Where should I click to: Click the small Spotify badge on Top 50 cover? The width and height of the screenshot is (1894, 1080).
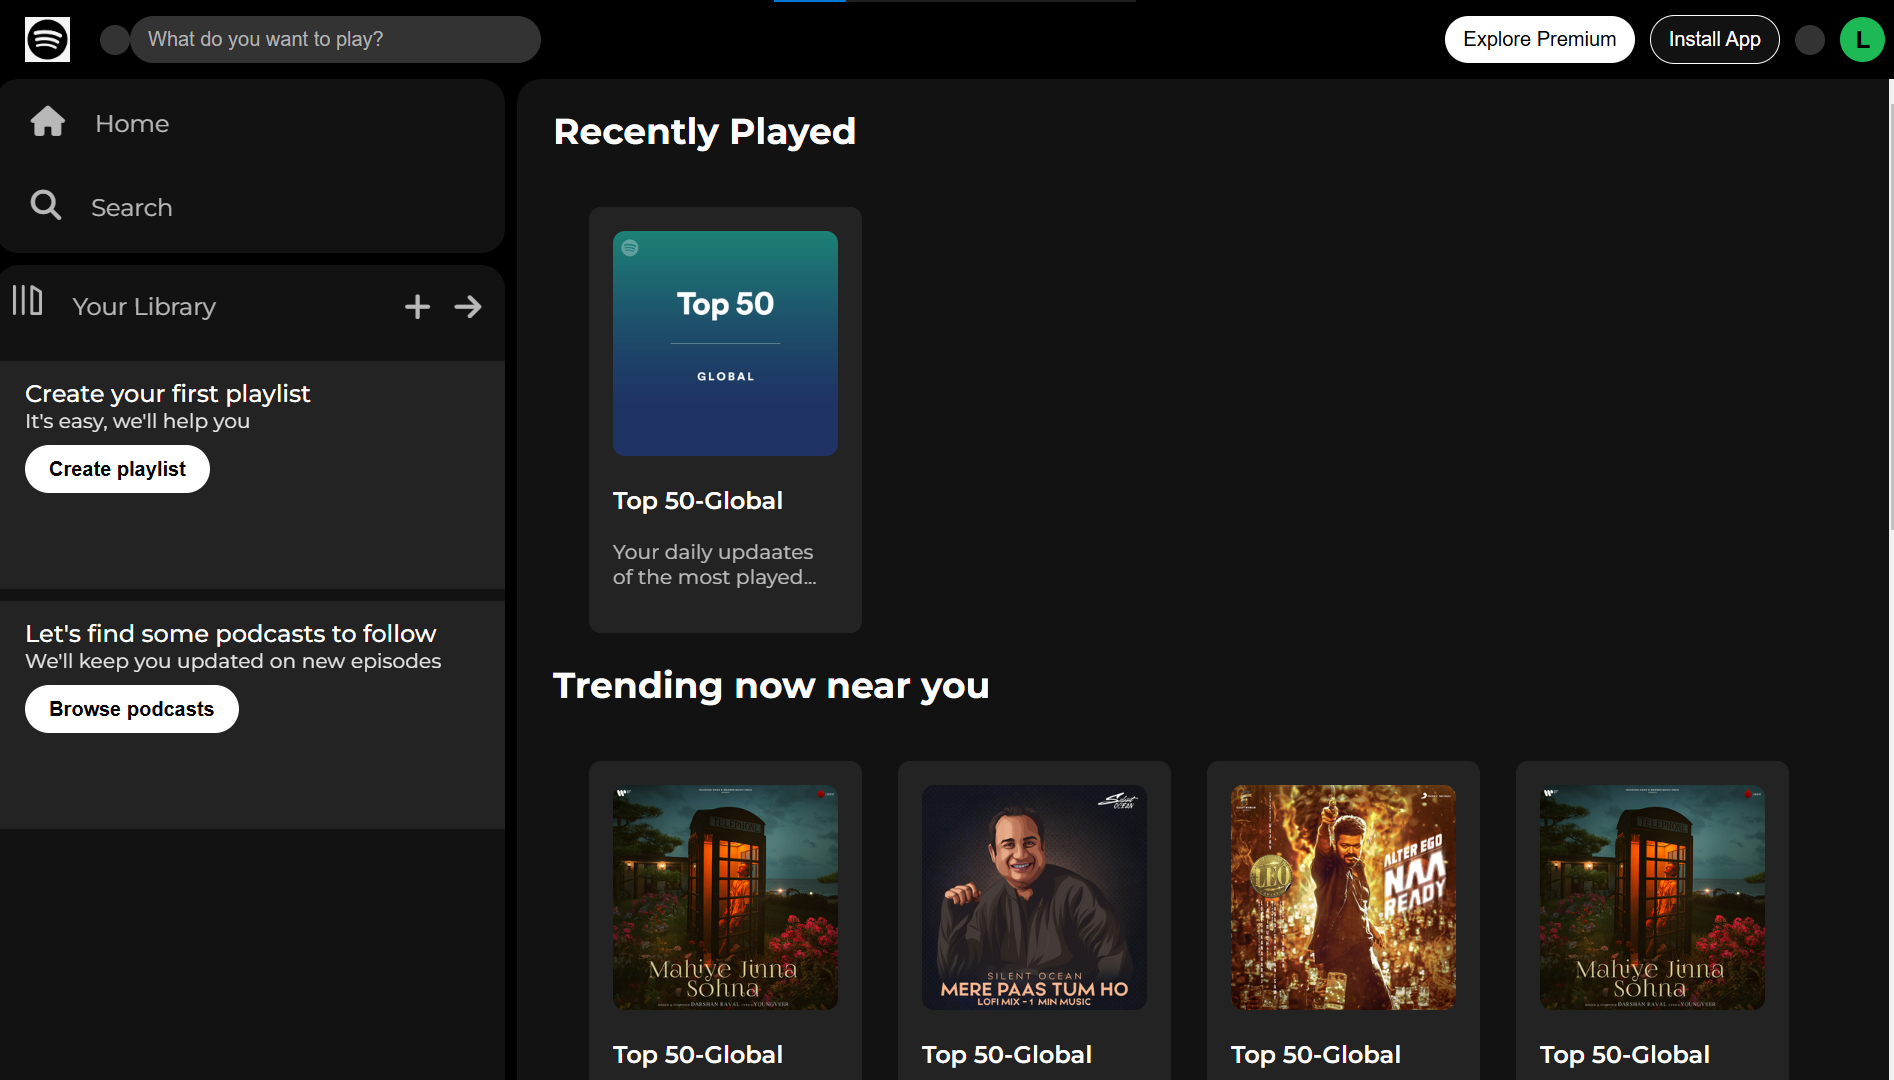point(630,248)
